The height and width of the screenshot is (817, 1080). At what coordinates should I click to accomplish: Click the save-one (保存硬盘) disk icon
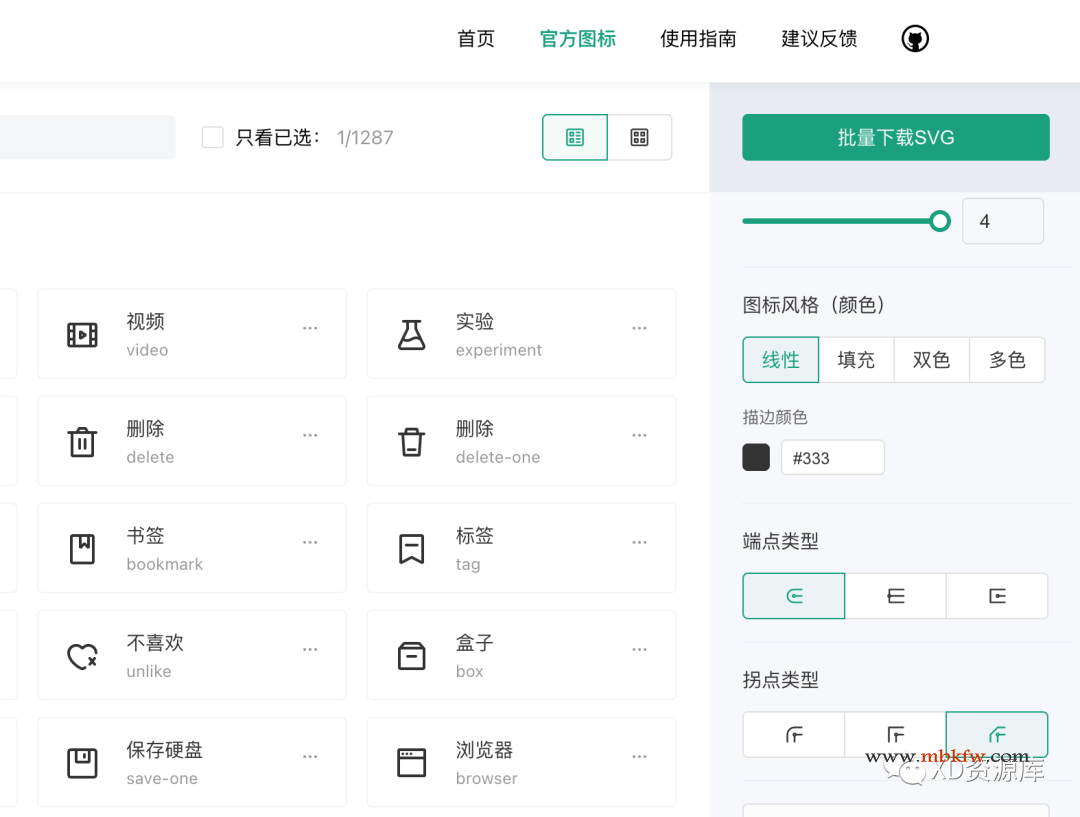(82, 763)
